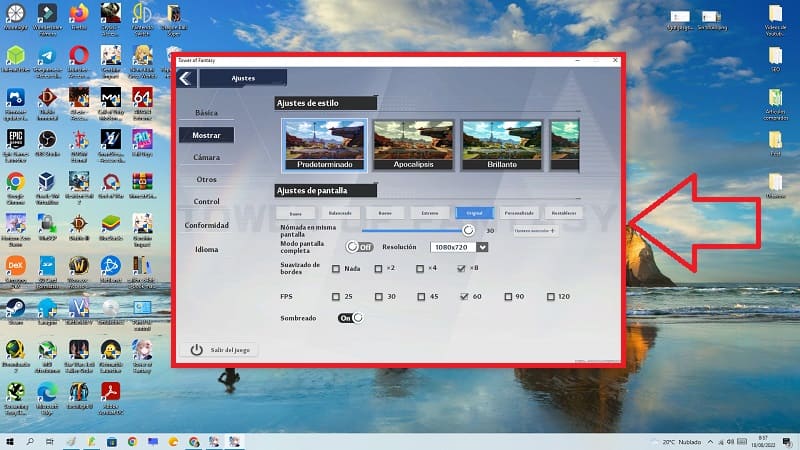Choose the Extremo quality preset
The height and width of the screenshot is (450, 800).
tap(430, 213)
